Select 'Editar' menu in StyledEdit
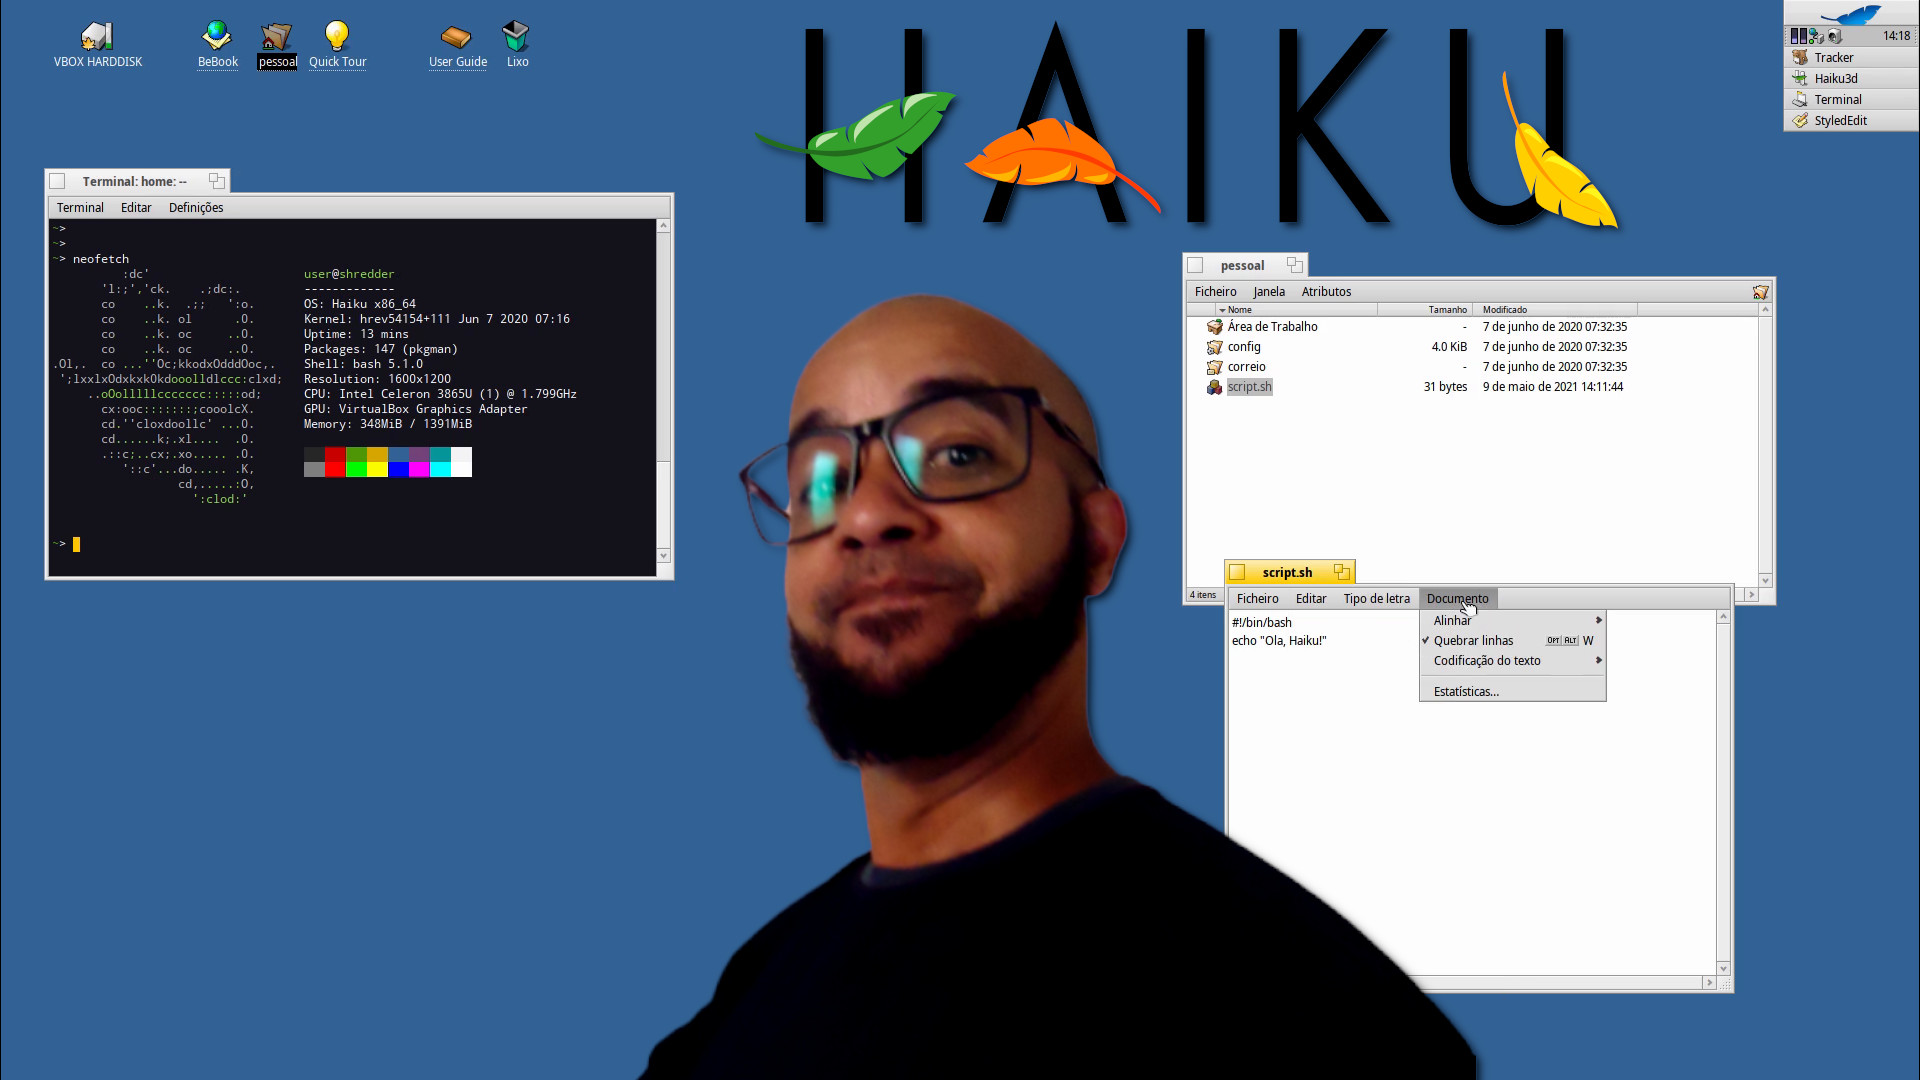The image size is (1920, 1080). (1311, 599)
